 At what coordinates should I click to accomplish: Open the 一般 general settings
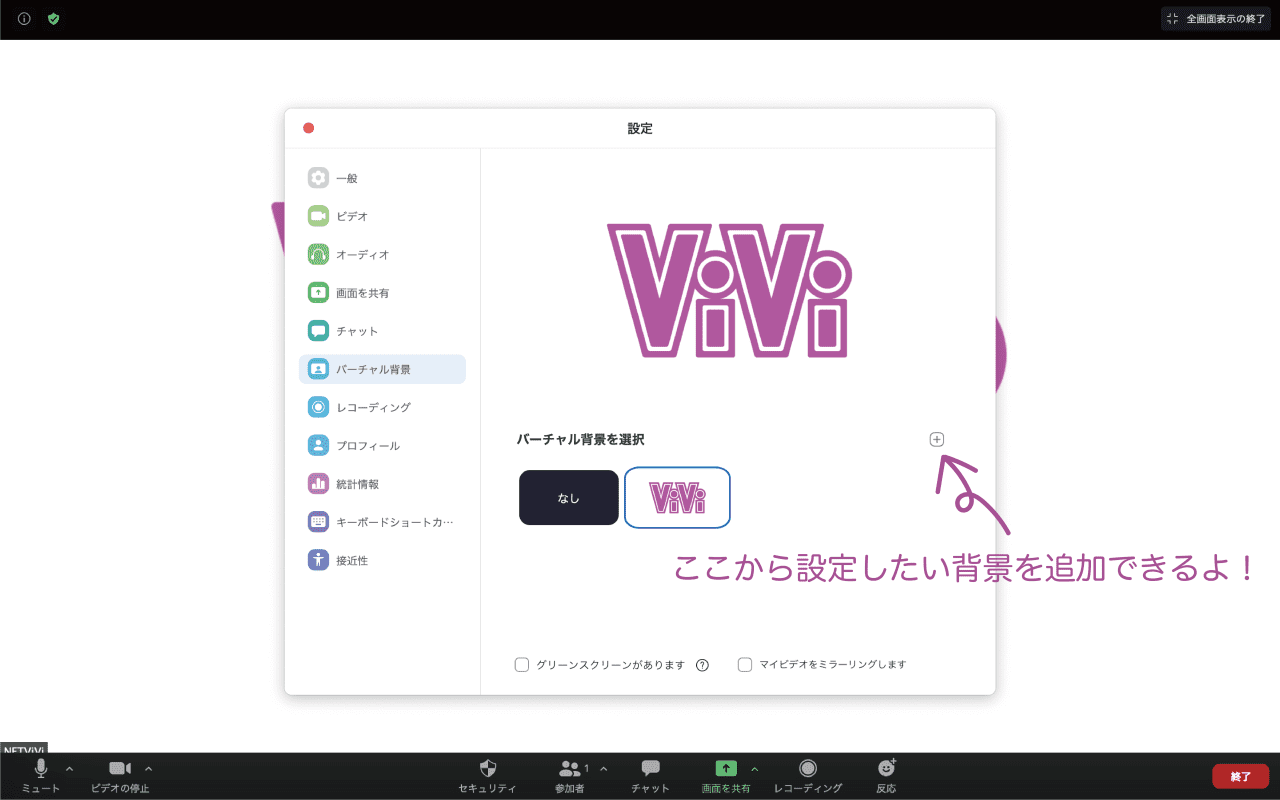click(382, 178)
